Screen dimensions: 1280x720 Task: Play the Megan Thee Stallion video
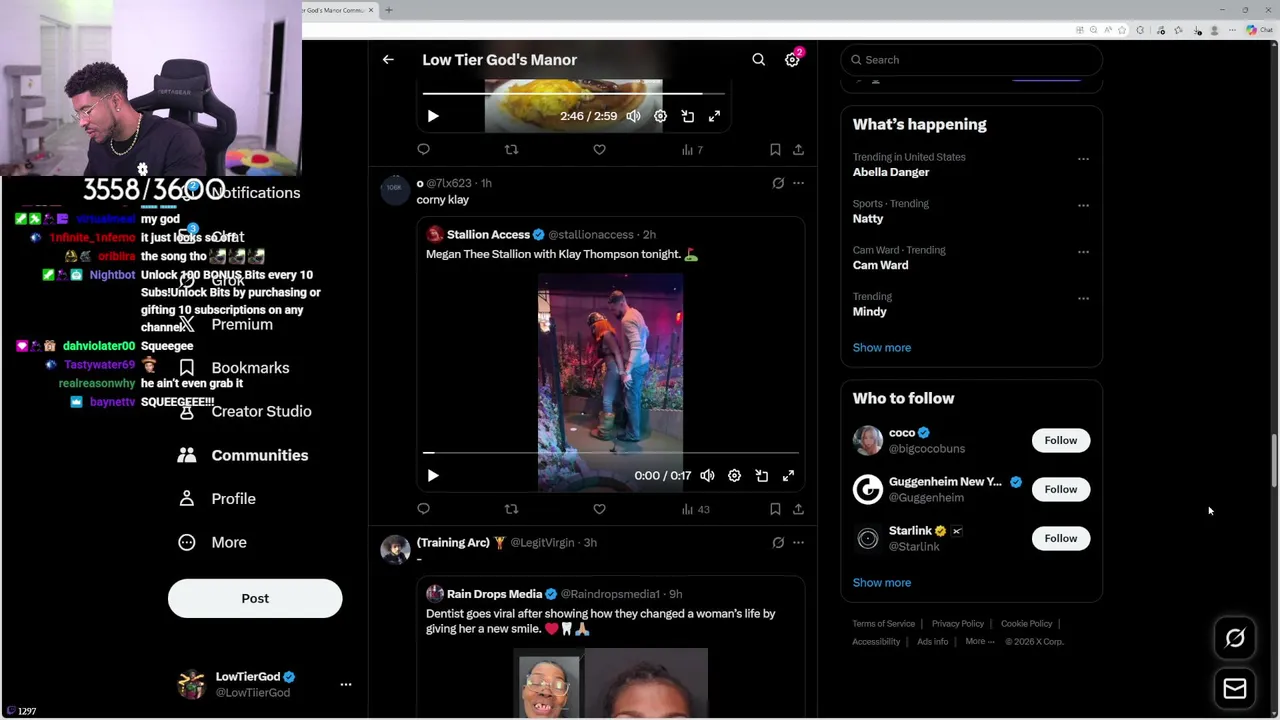tap(433, 476)
